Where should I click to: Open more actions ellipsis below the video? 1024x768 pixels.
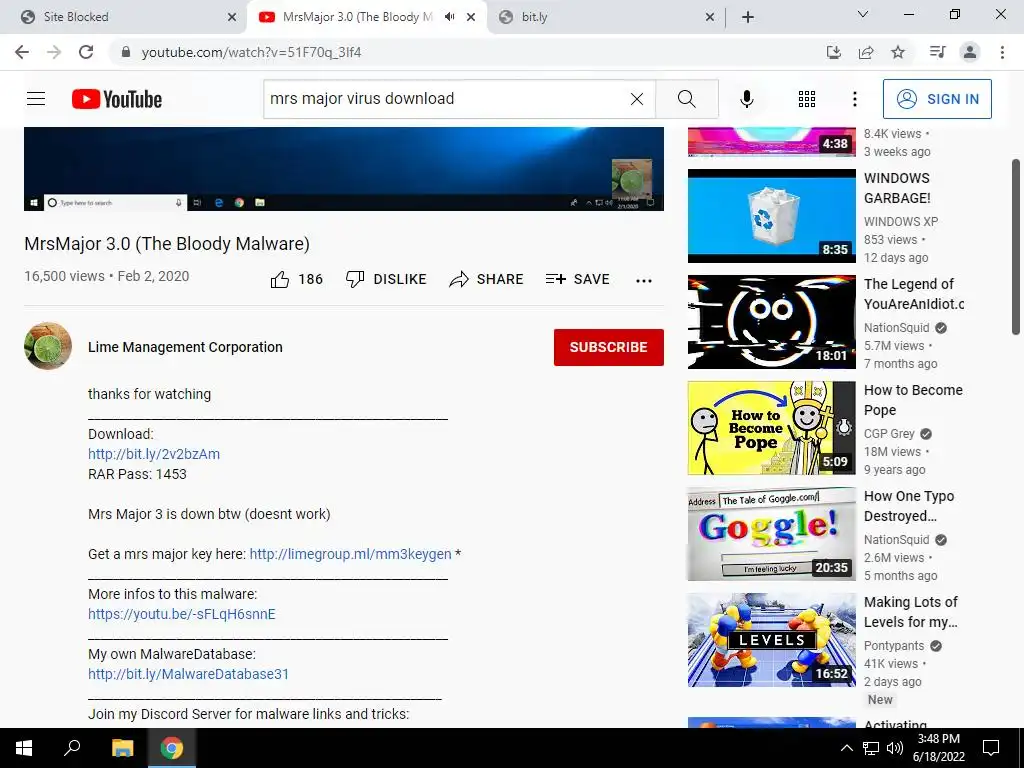click(644, 281)
